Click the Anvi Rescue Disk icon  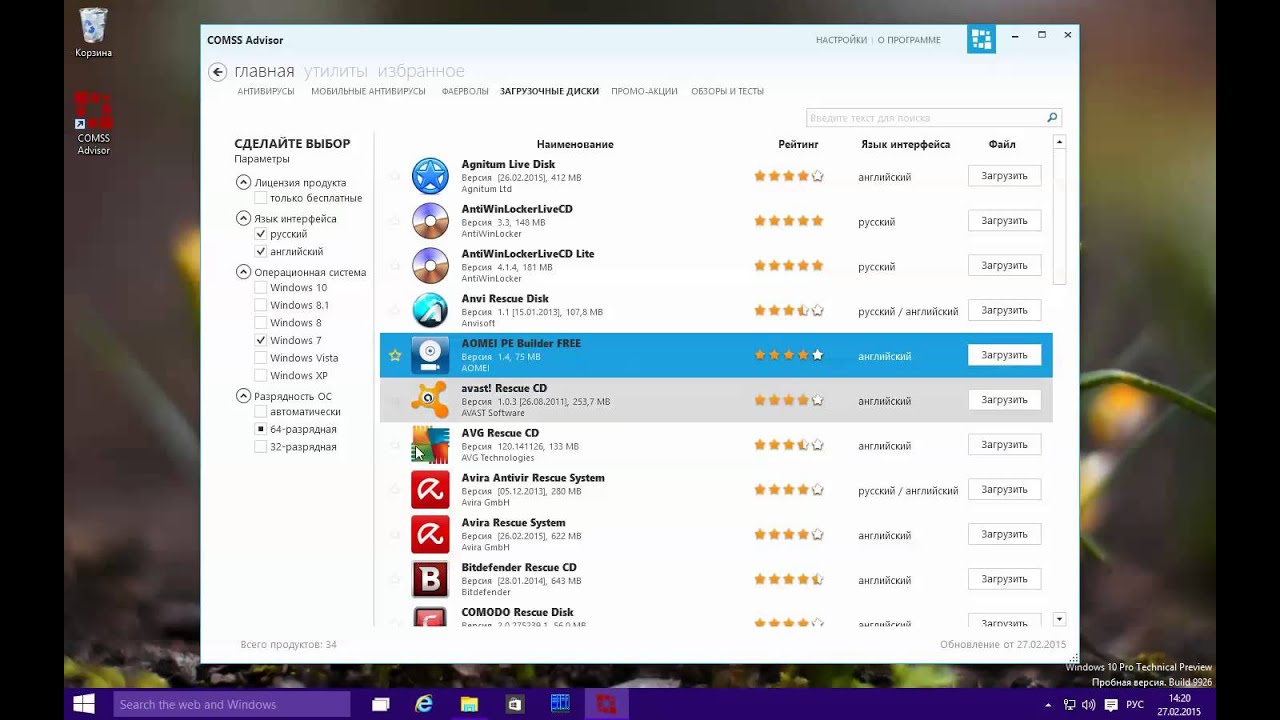click(430, 311)
